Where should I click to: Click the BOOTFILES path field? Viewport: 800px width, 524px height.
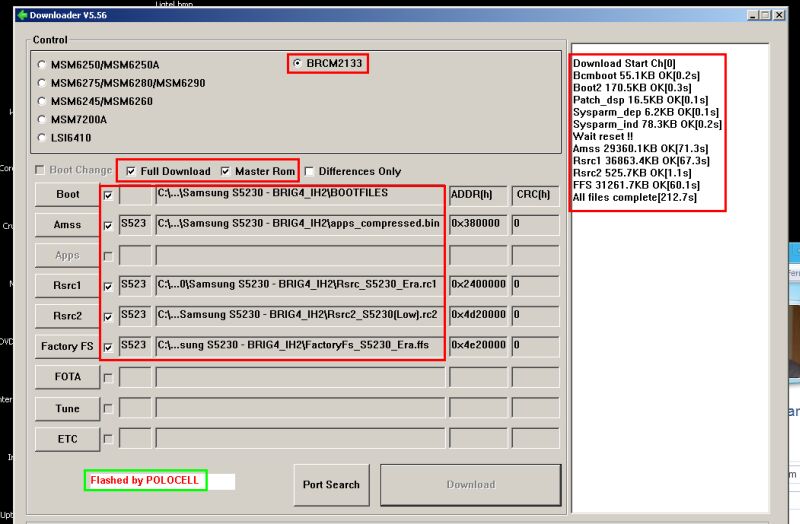tap(299, 194)
